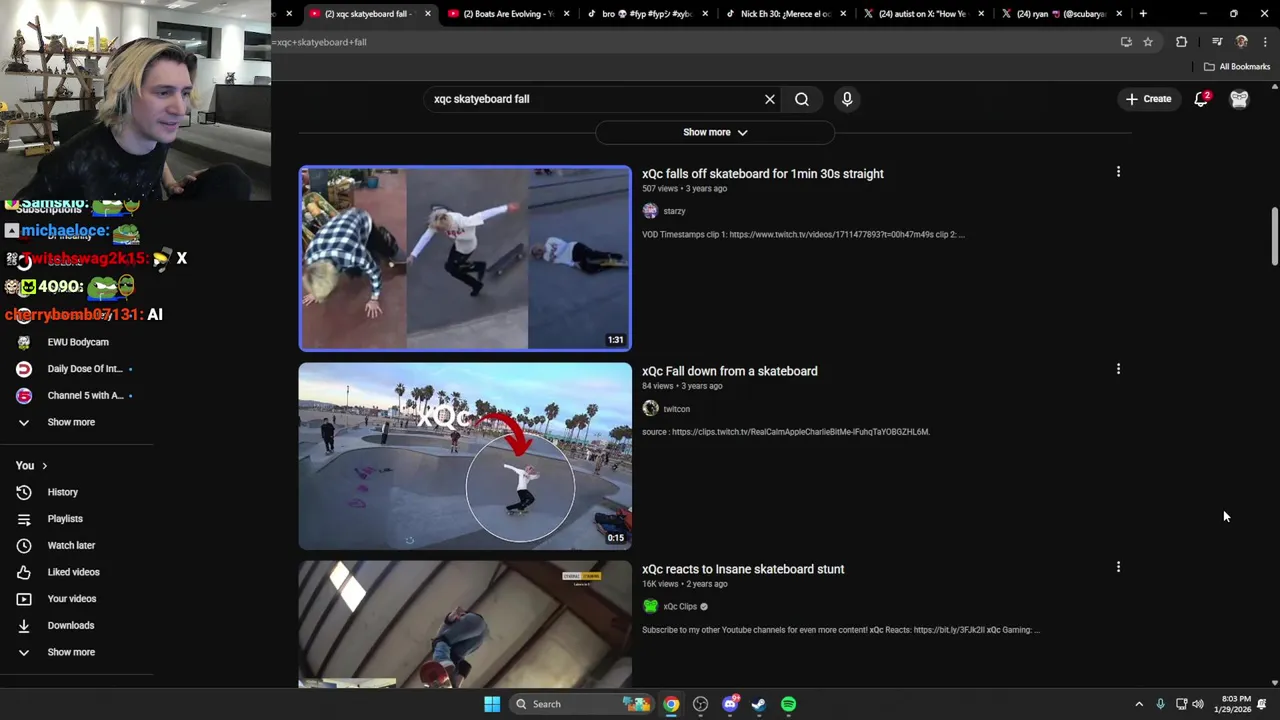Viewport: 1280px width, 720px height.
Task: Click the magnifier search button
Action: 802,99
